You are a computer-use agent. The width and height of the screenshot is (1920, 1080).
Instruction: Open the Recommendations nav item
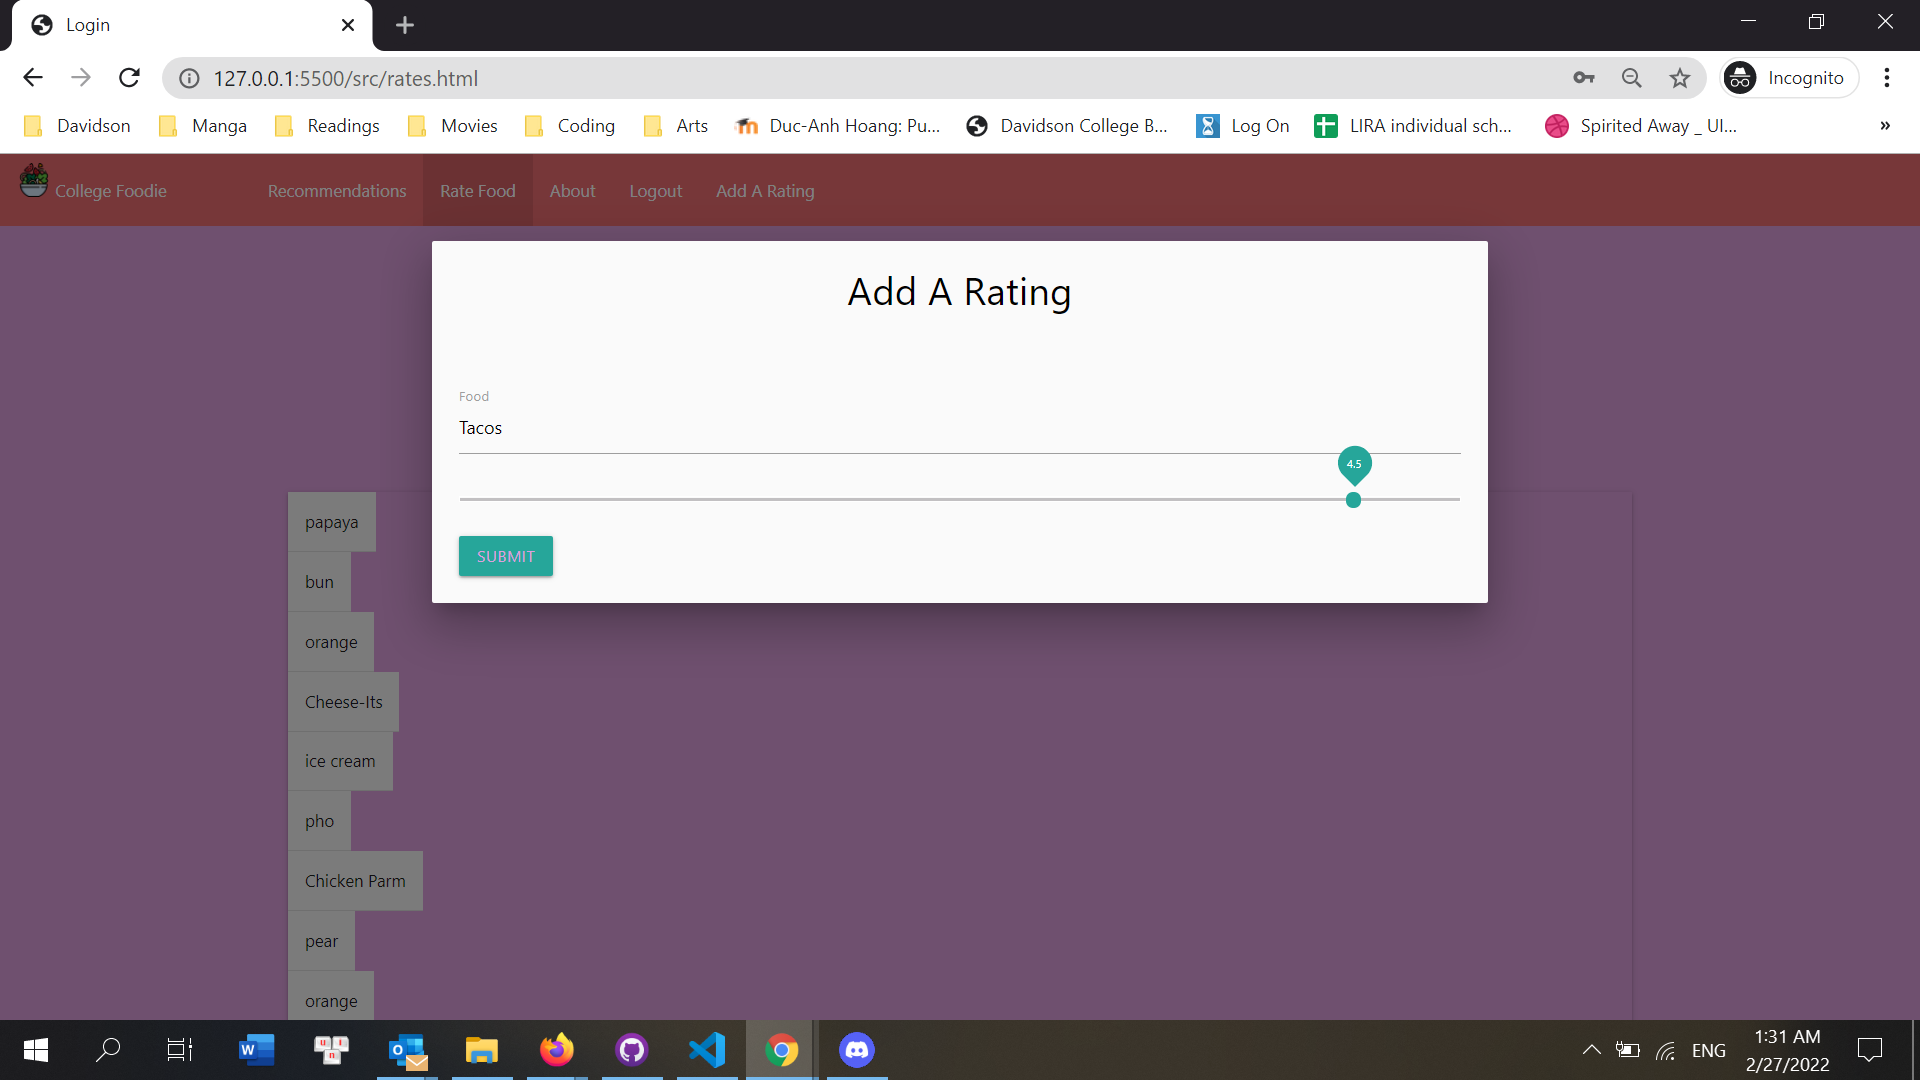337,191
